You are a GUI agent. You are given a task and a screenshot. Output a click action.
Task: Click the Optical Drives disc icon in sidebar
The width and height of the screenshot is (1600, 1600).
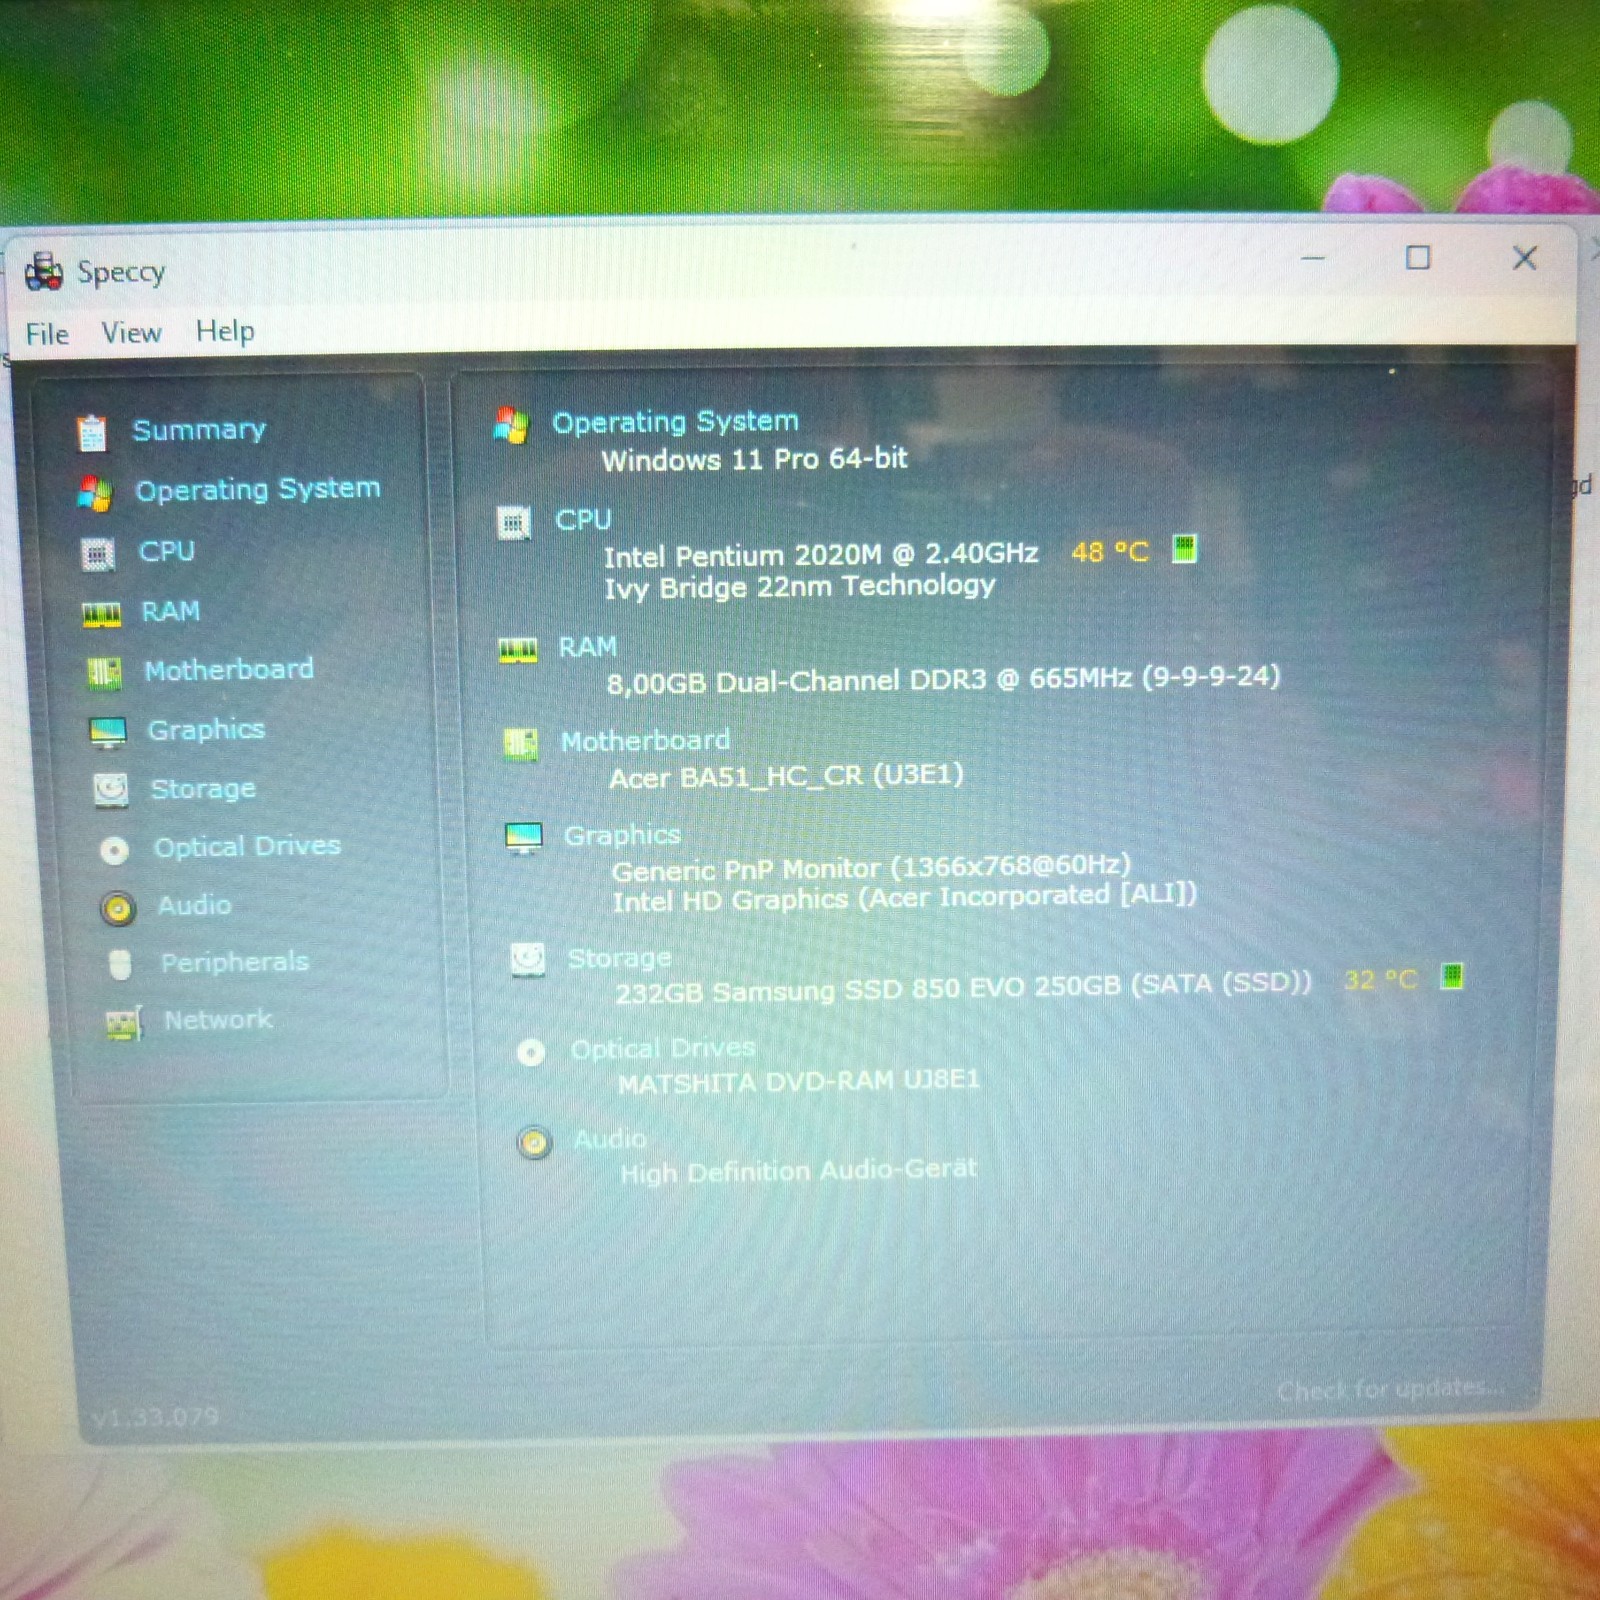[114, 850]
